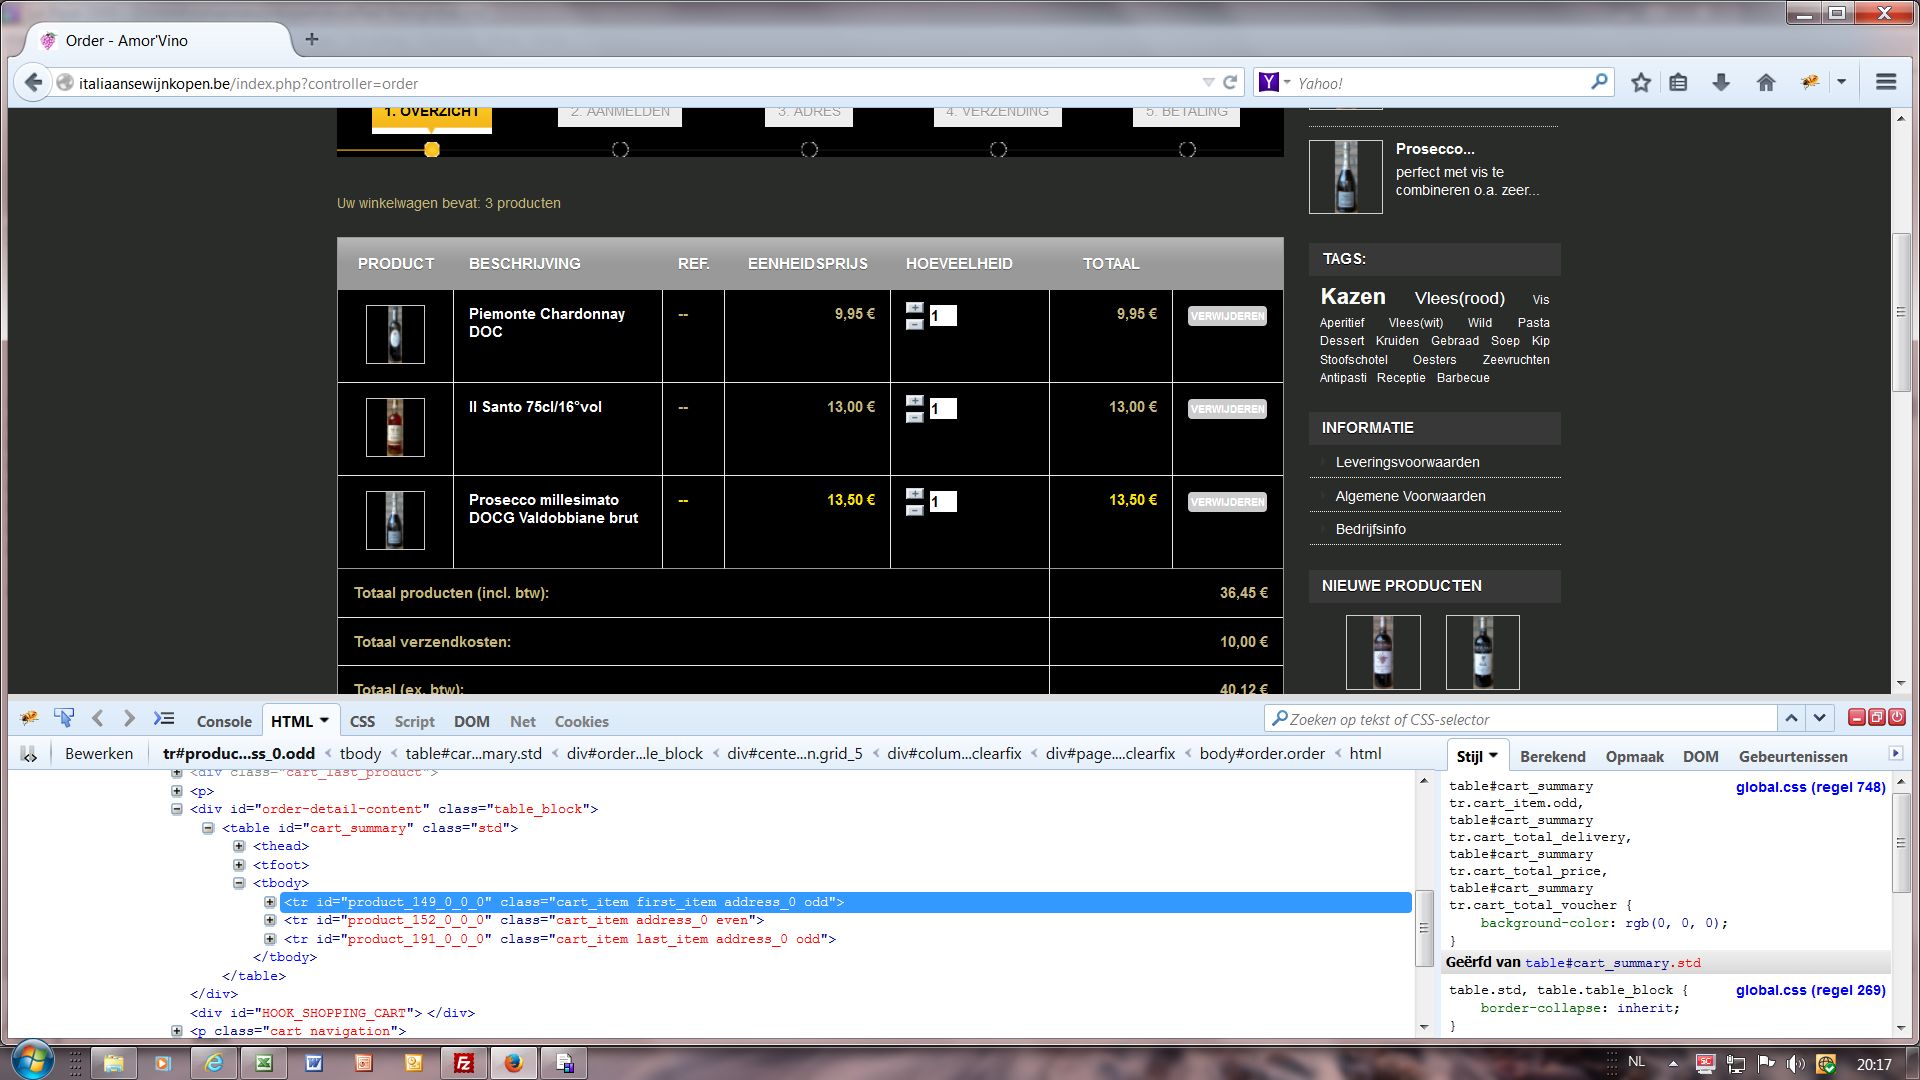This screenshot has height=1080, width=1920.
Task: Open the Leveringsvoorwaarden link
Action: click(x=1407, y=462)
